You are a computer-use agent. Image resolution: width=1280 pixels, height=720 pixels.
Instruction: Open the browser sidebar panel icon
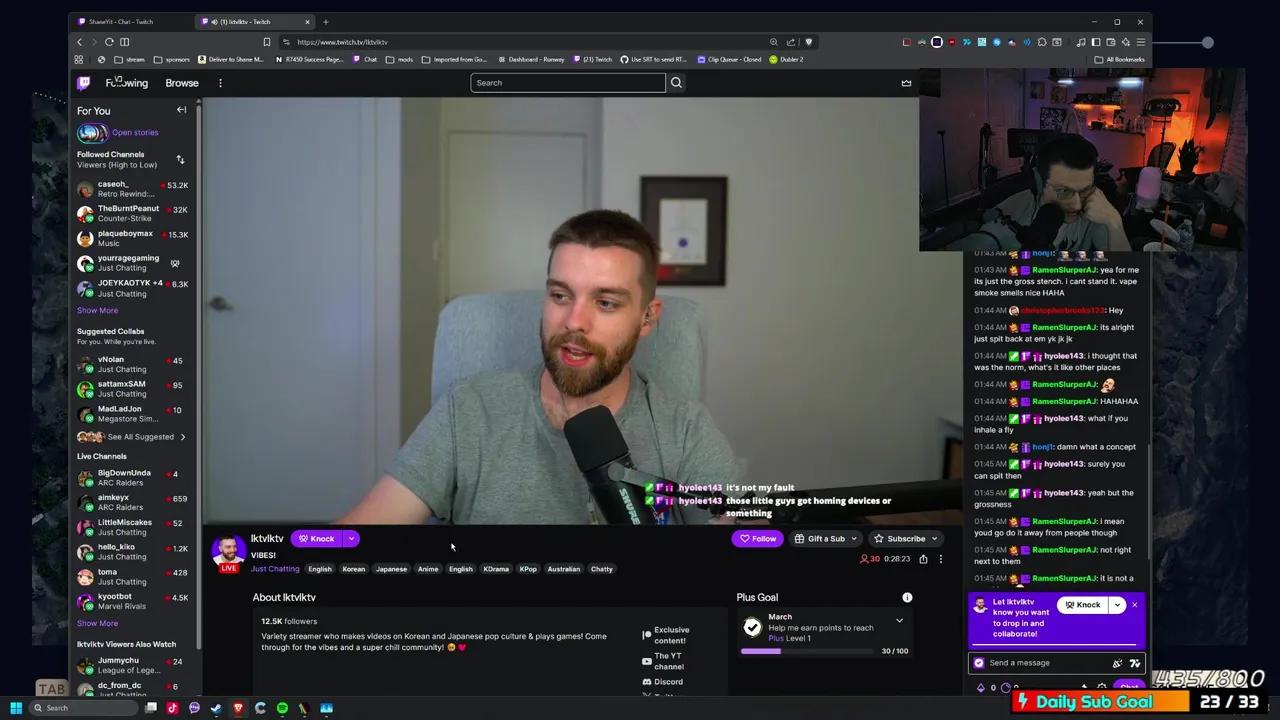pyautogui.click(x=1096, y=42)
